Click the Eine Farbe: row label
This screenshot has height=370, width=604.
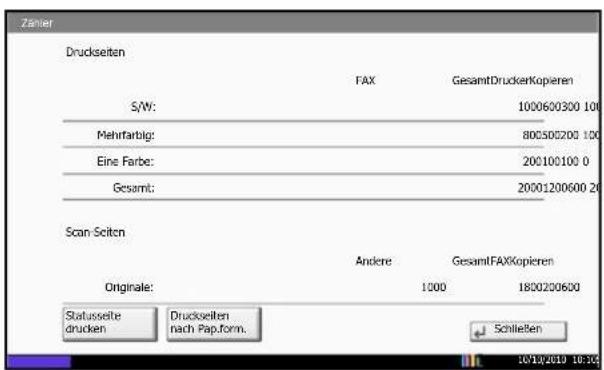pos(125,161)
